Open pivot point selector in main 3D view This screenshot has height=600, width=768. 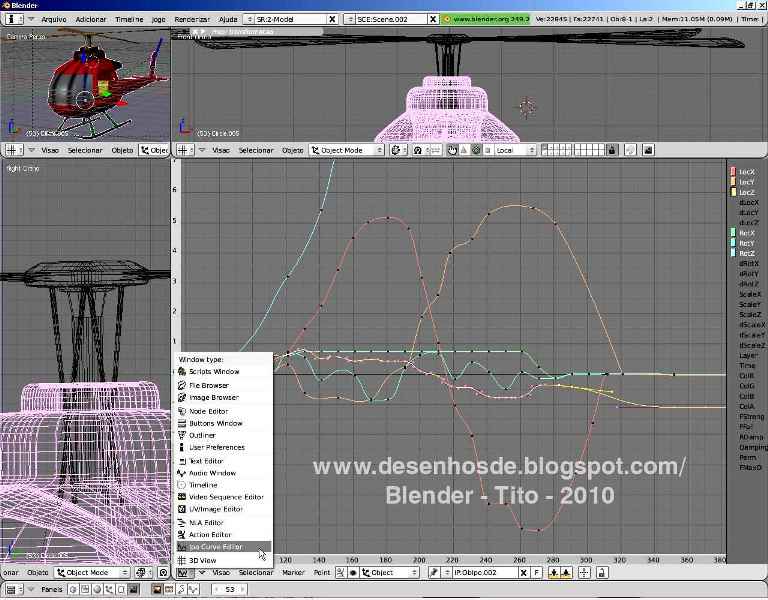[x=420, y=150]
